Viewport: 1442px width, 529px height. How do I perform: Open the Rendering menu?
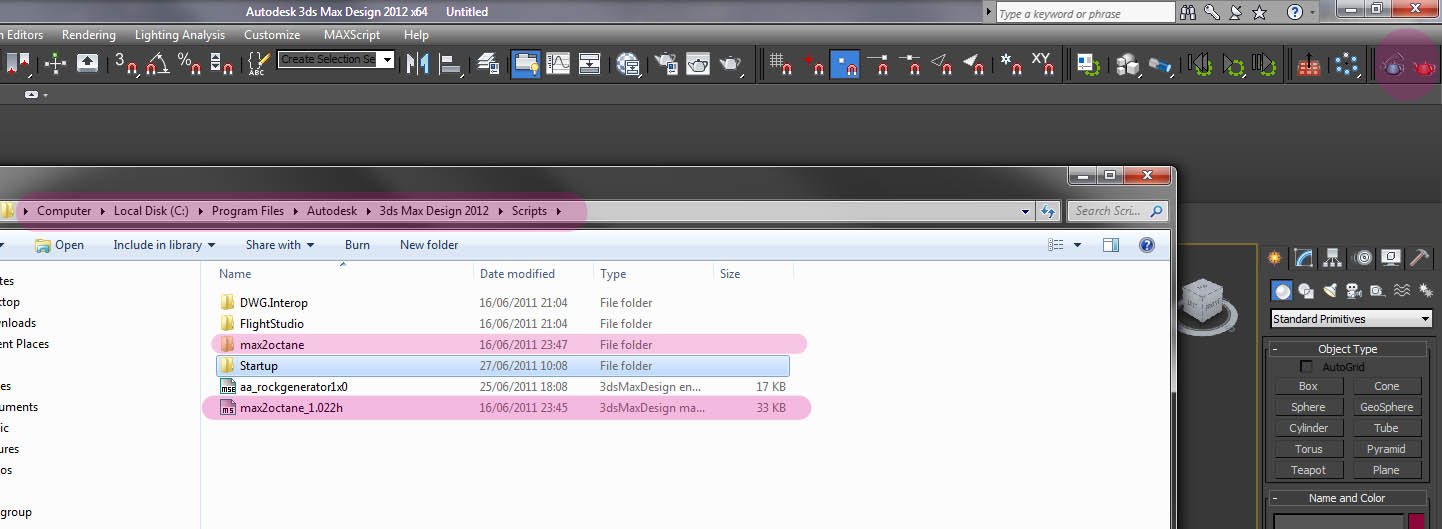click(89, 35)
